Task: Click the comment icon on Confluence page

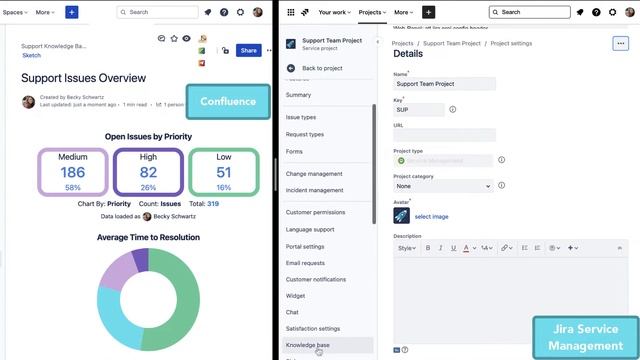Action: [161, 38]
